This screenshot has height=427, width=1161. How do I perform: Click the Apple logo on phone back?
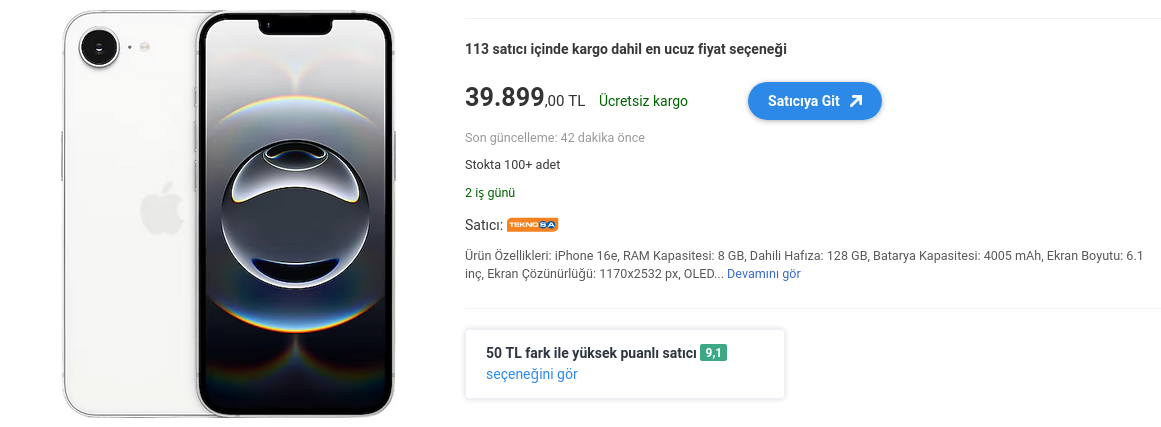(161, 208)
